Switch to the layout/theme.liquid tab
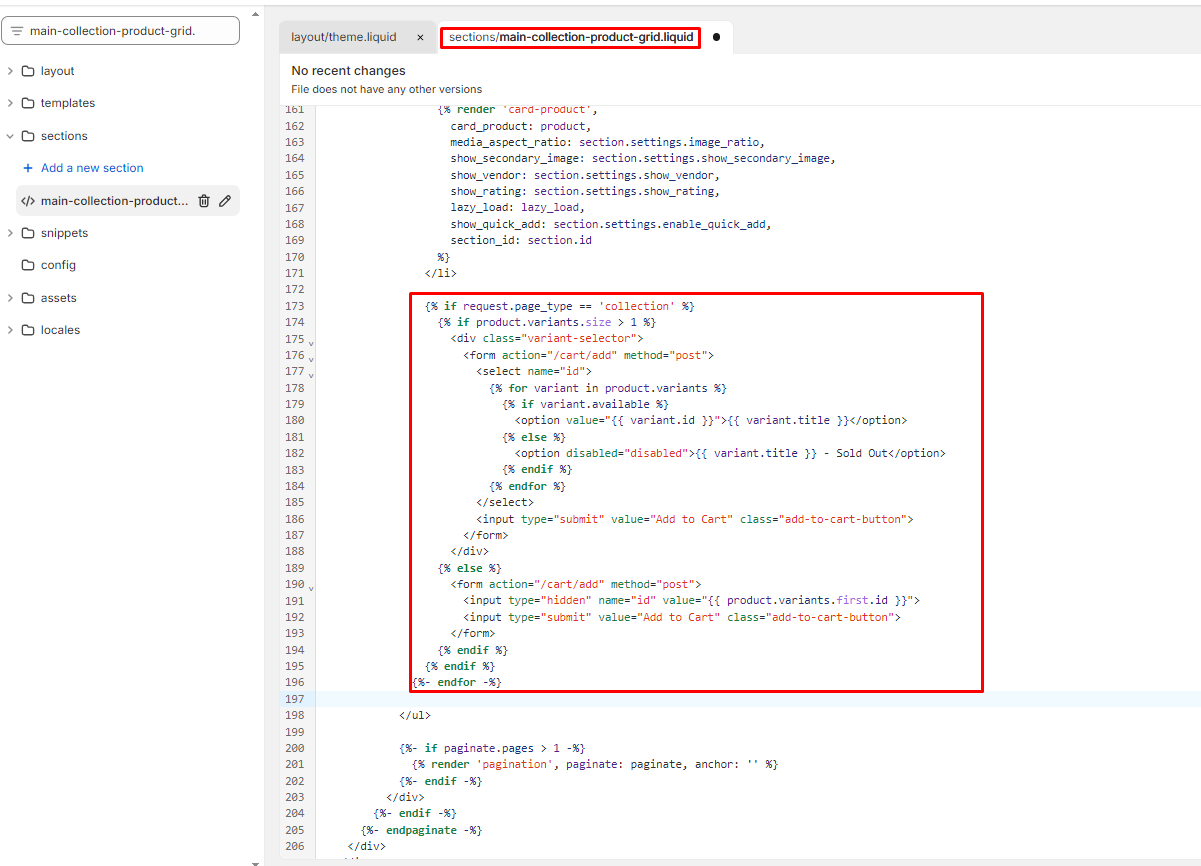Screen dimensions: 1201x866 (x=344, y=37)
